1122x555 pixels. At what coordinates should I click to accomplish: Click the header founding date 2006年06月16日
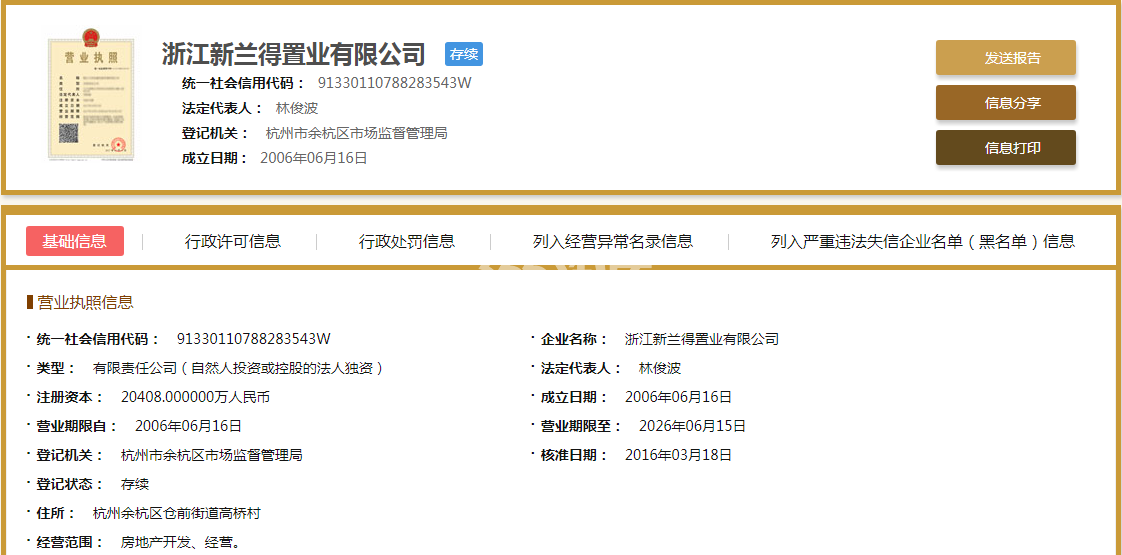(313, 158)
